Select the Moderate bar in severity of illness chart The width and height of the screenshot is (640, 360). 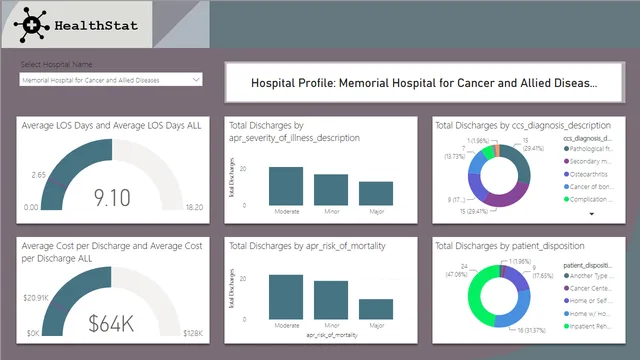[286, 186]
